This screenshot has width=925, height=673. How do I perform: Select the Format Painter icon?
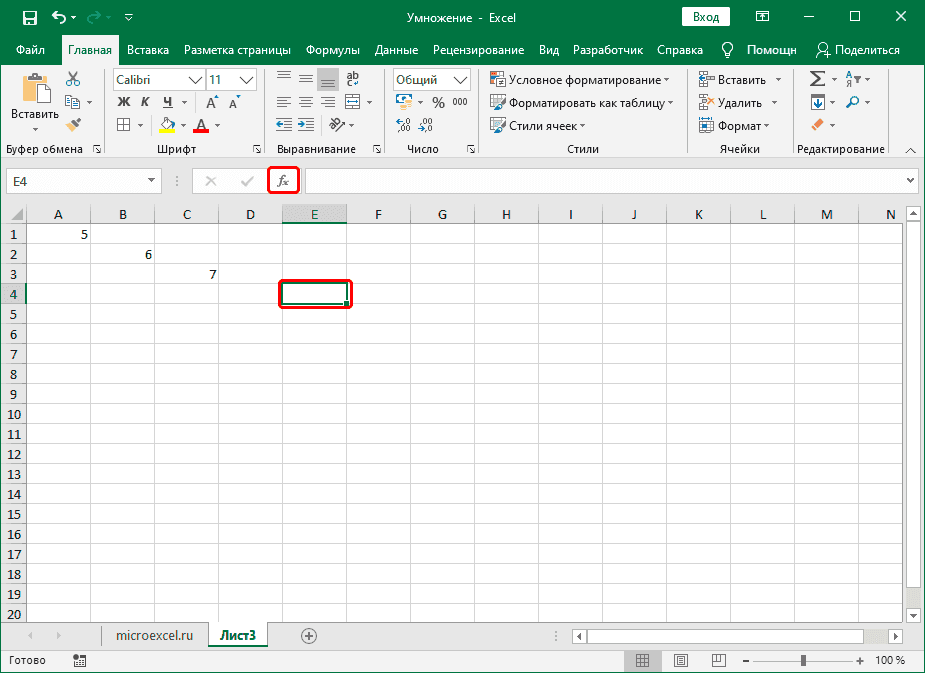[x=72, y=124]
